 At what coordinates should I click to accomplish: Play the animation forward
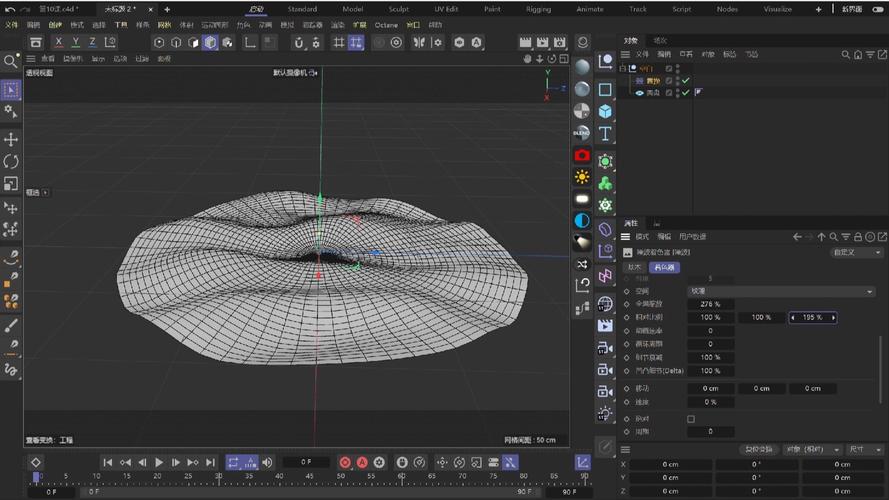(x=159, y=463)
